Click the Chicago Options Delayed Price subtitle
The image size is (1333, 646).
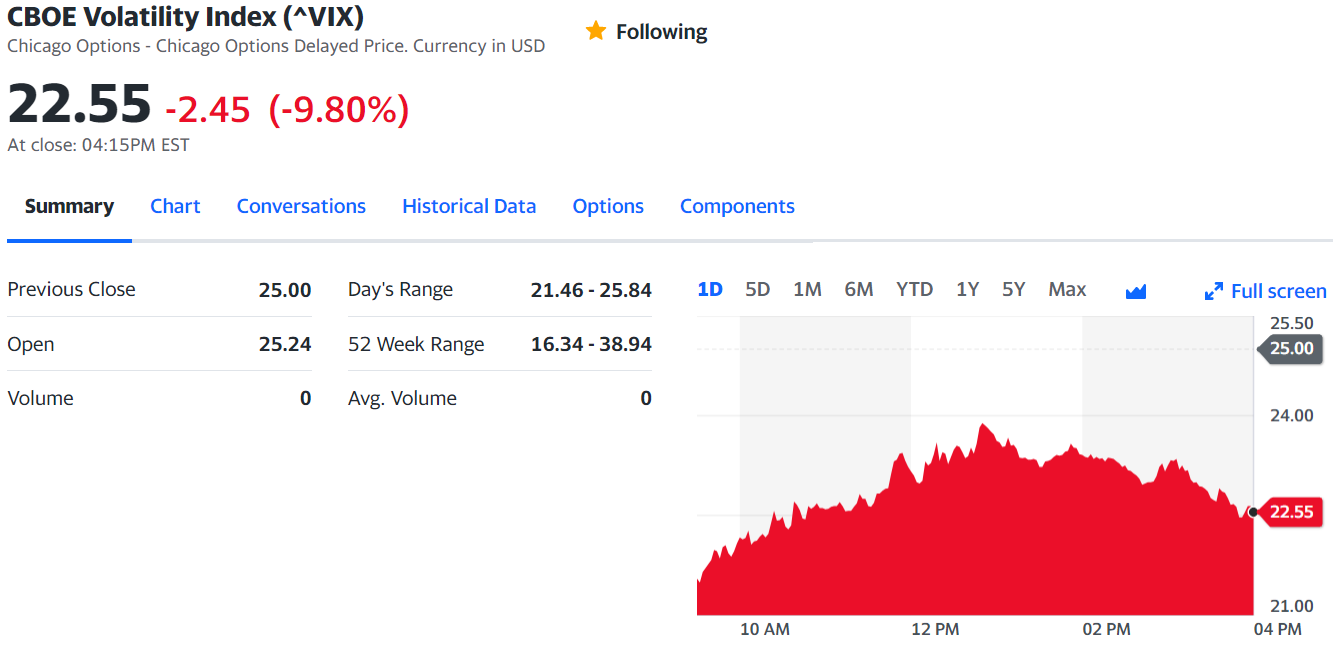point(276,46)
